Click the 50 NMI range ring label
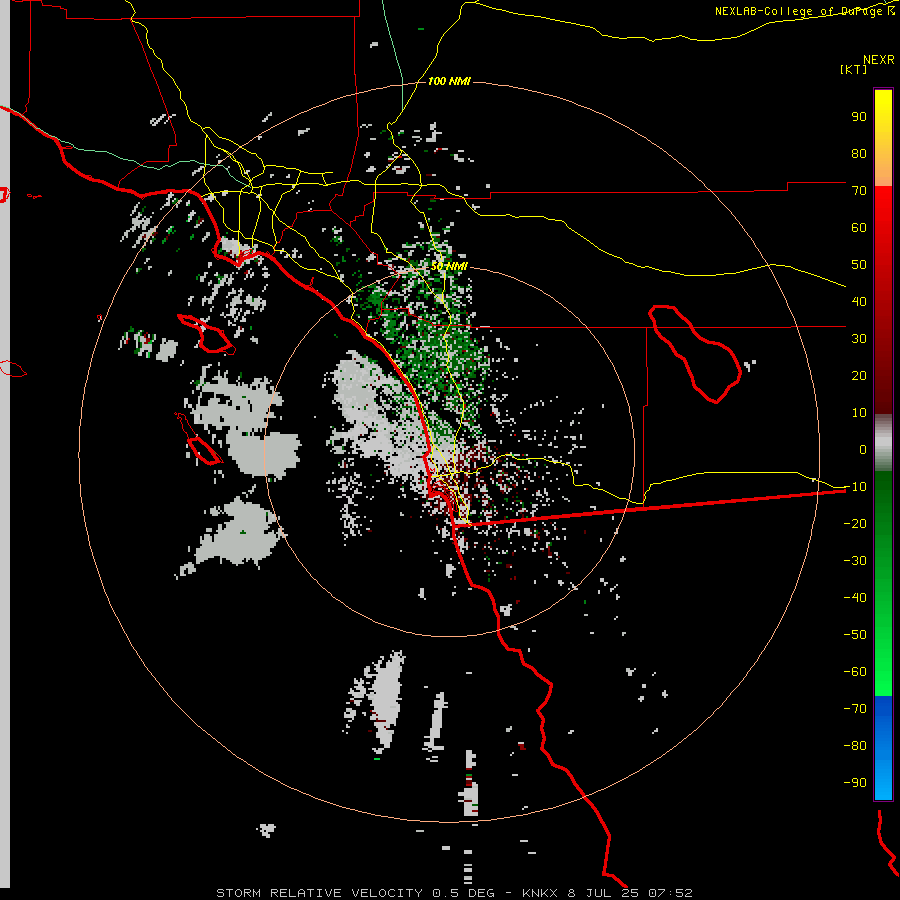 point(449,266)
